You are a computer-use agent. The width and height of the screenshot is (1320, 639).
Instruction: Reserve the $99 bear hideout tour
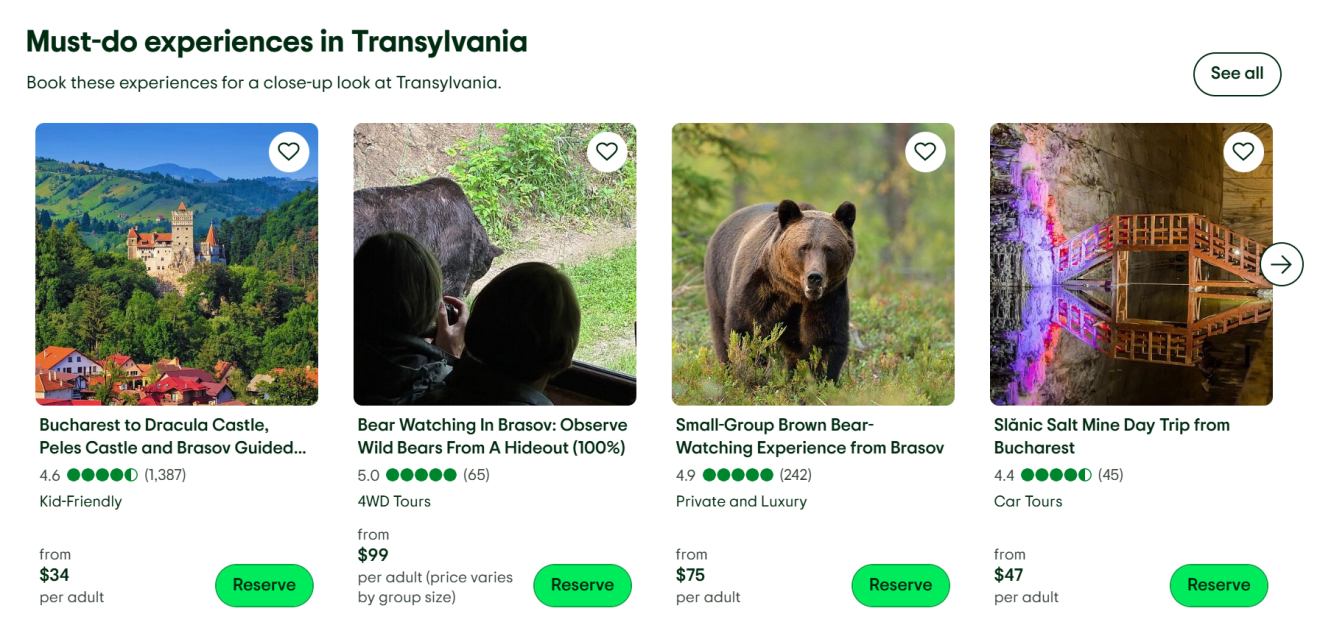pyautogui.click(x=582, y=585)
